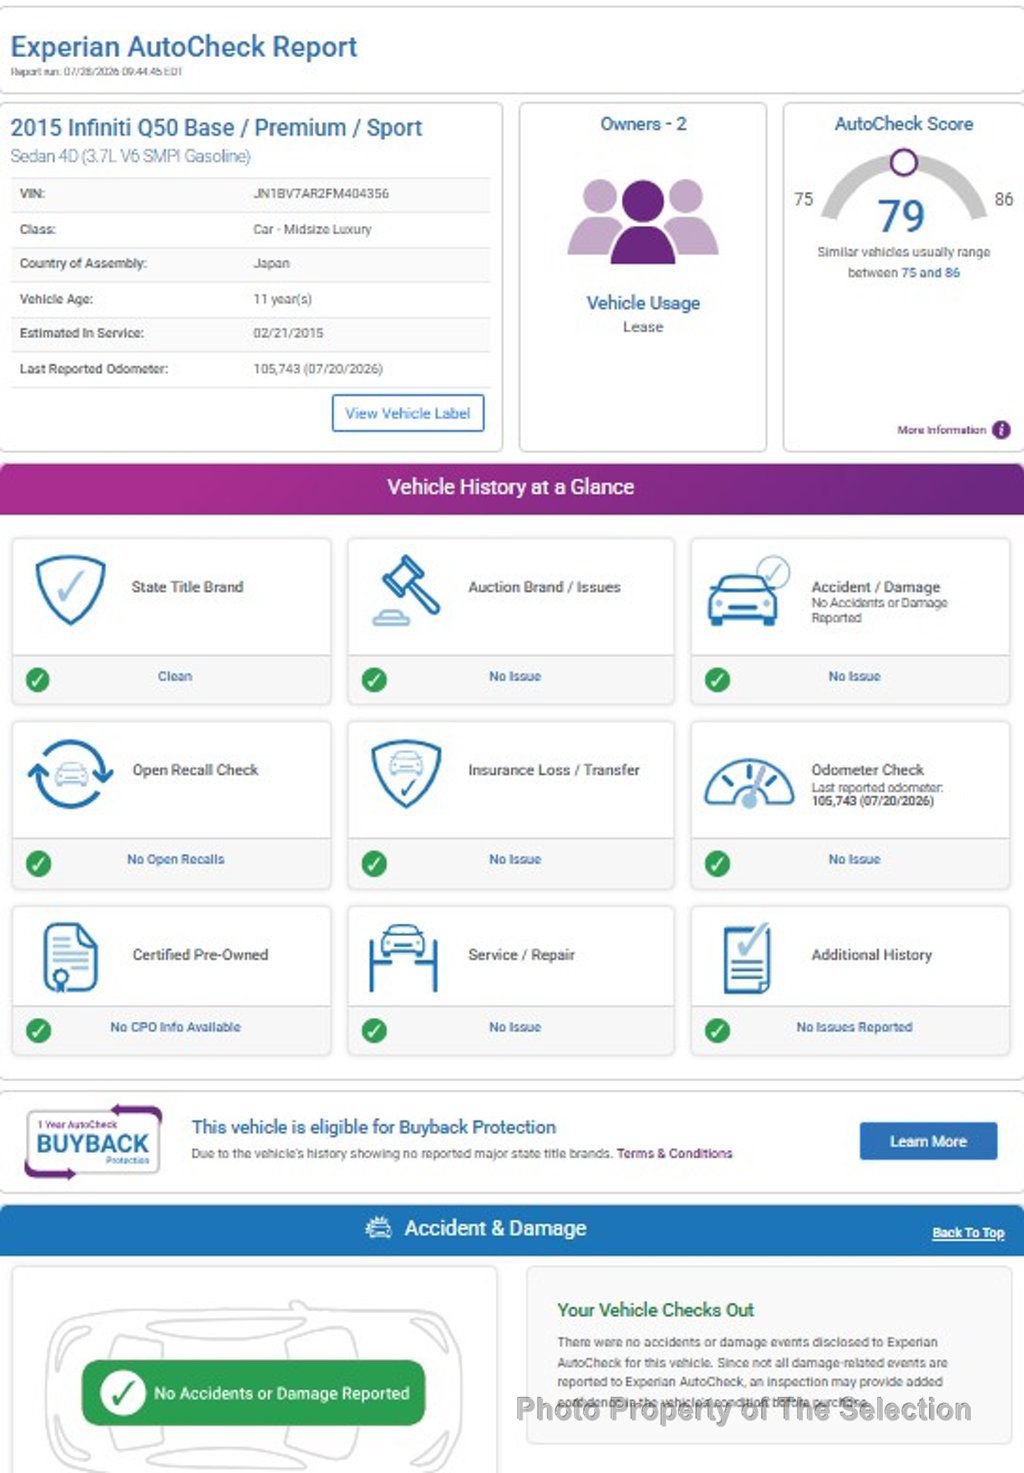Click No Issue under Accident / Damage

coord(854,677)
